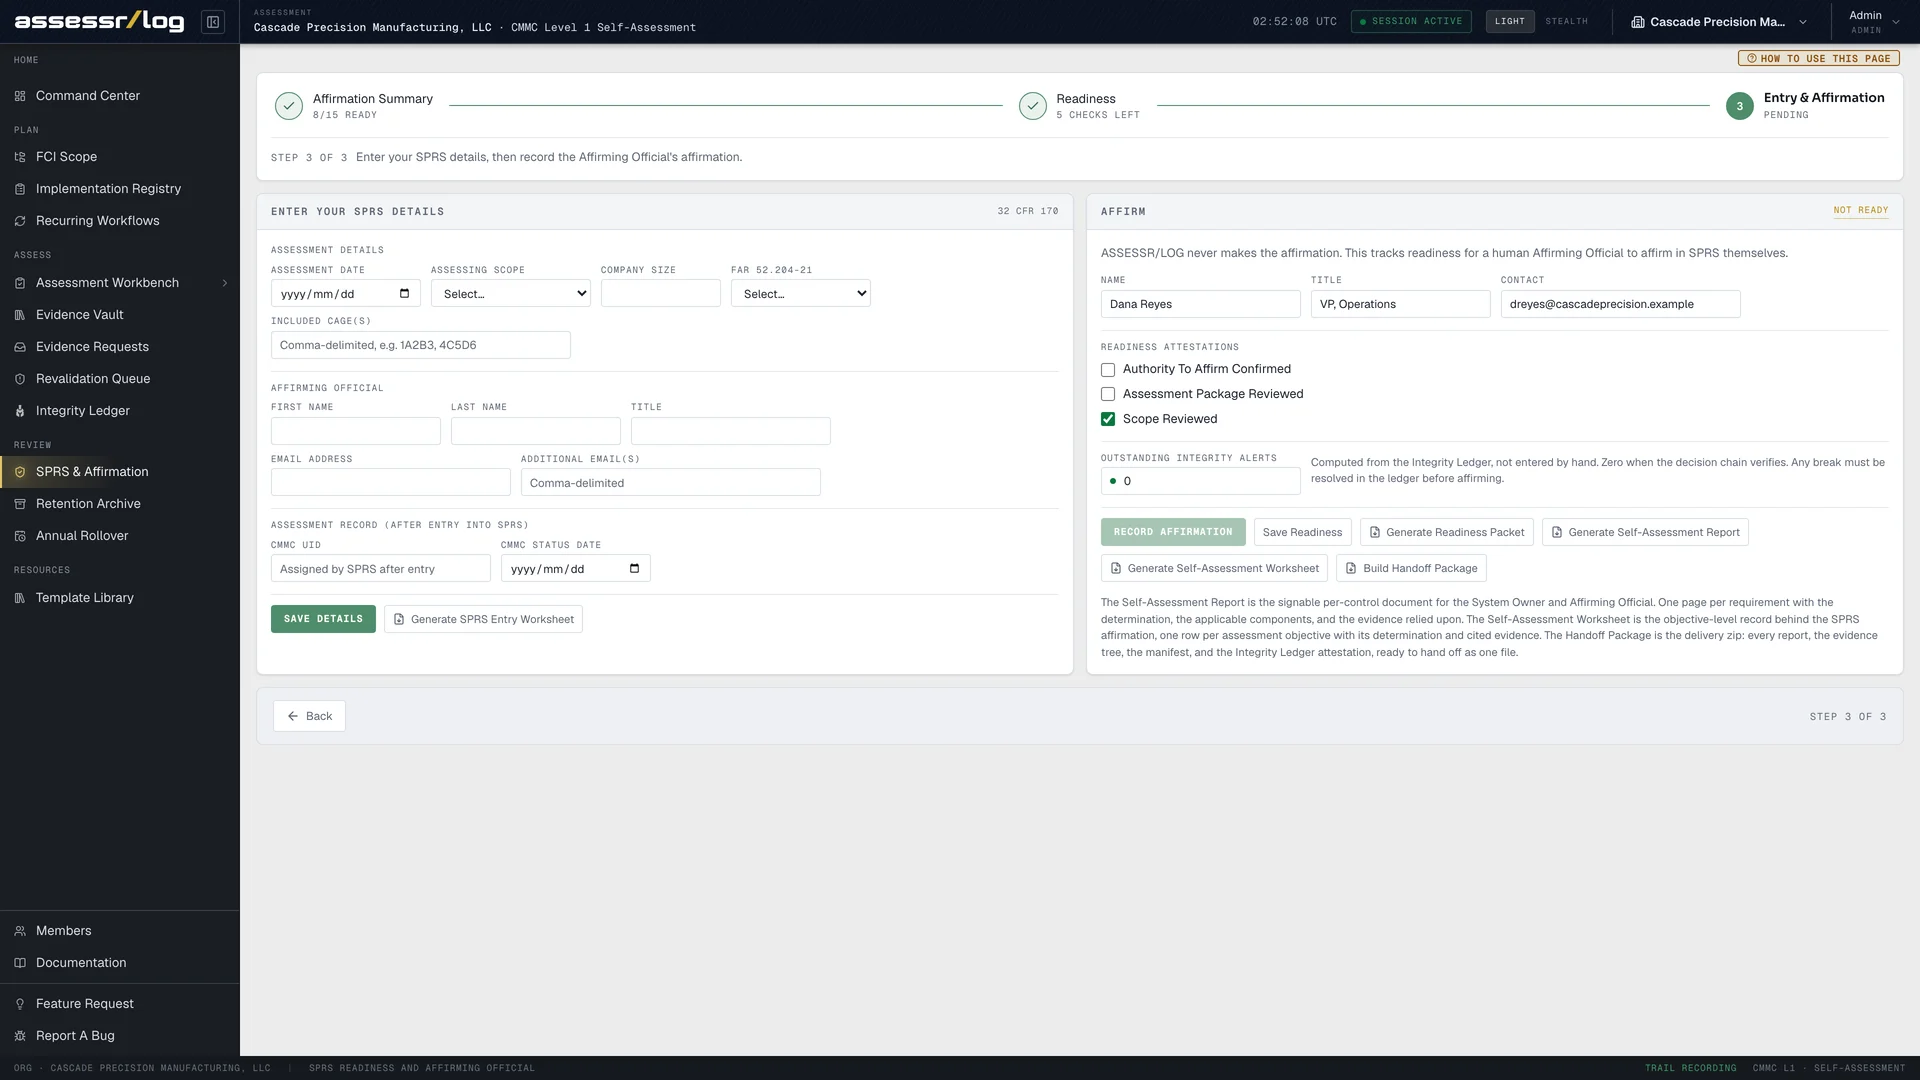1920x1080 pixels.
Task: Open Template Library
Action: coord(85,598)
